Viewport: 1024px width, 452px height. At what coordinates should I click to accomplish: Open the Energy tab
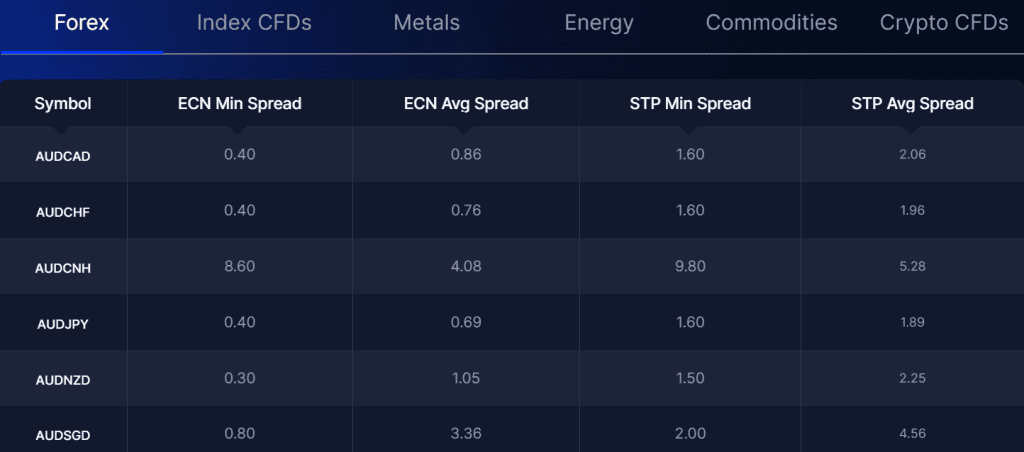tap(599, 23)
